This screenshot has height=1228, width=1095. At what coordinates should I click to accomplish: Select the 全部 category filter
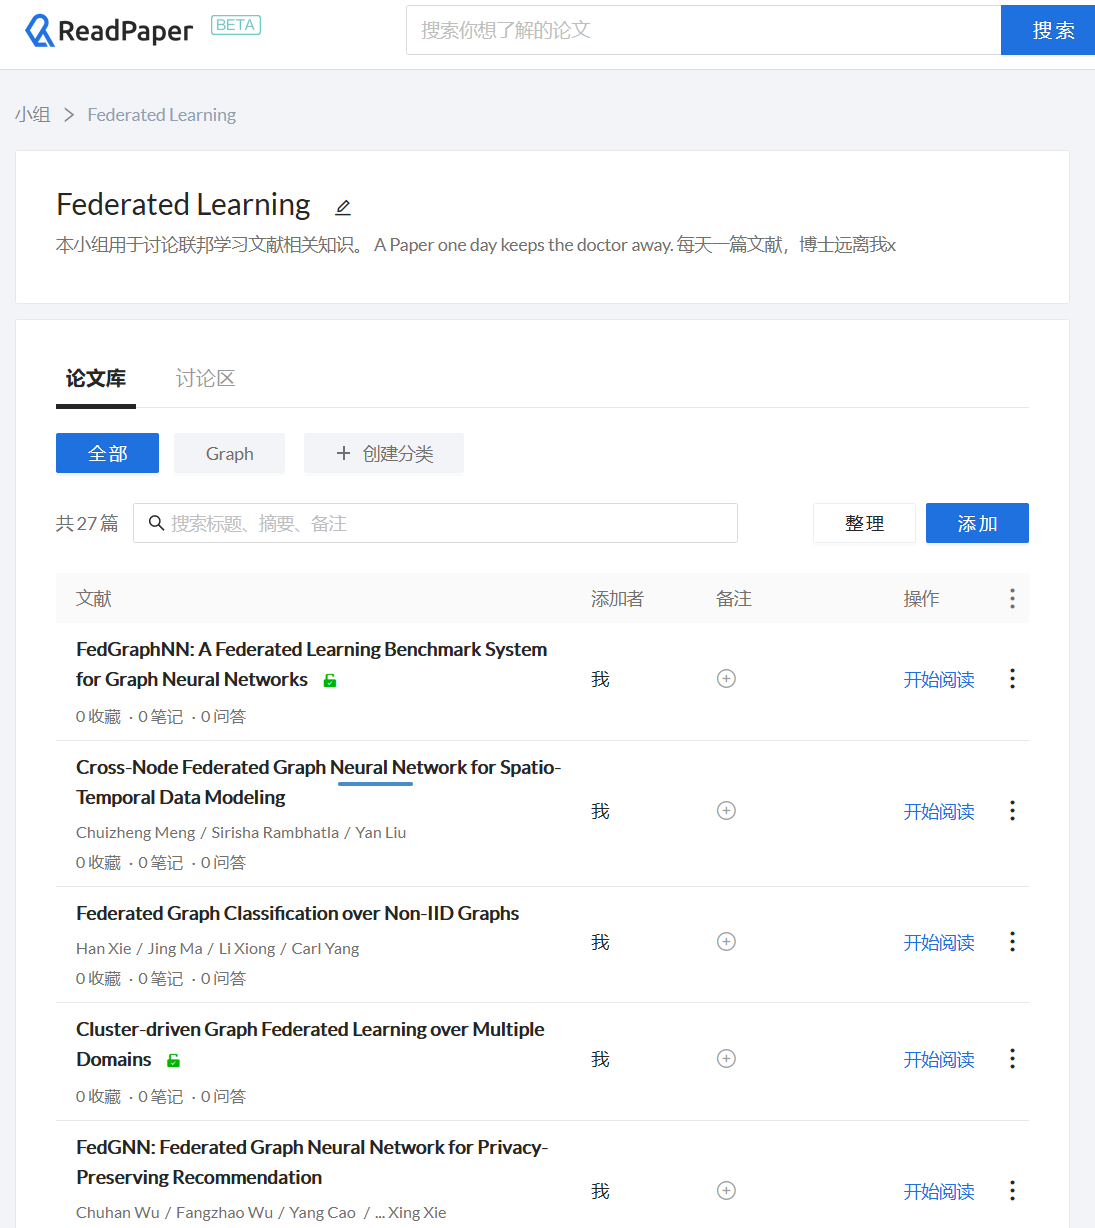(x=107, y=454)
